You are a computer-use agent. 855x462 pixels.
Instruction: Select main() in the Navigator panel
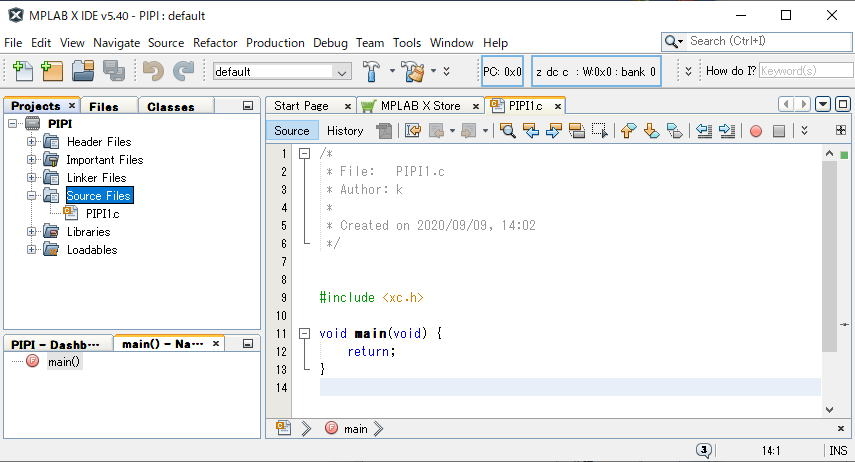tap(64, 362)
